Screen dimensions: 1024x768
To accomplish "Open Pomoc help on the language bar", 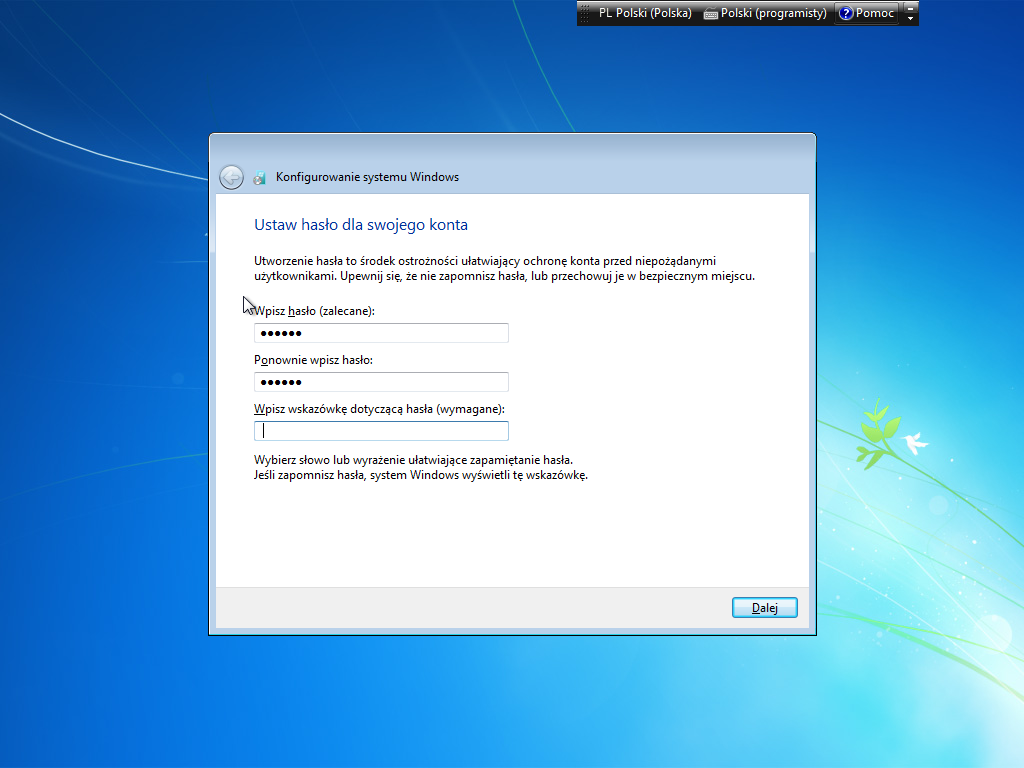I will click(x=867, y=13).
